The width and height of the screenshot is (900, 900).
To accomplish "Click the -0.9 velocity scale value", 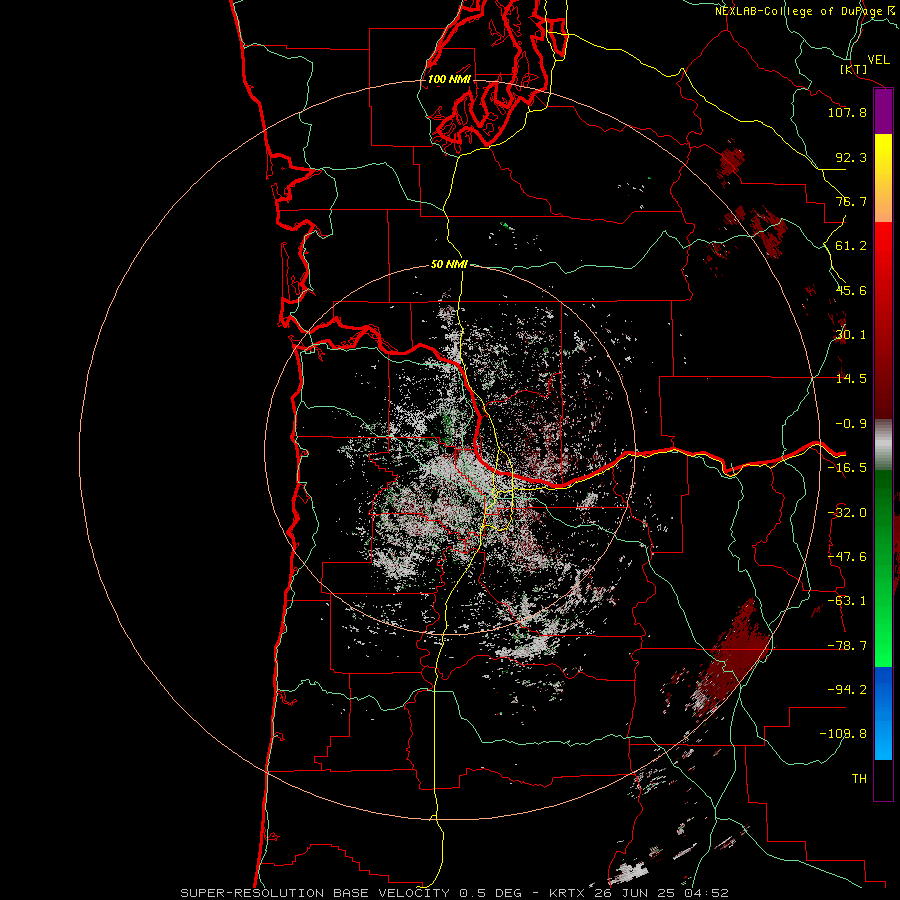I will point(851,424).
